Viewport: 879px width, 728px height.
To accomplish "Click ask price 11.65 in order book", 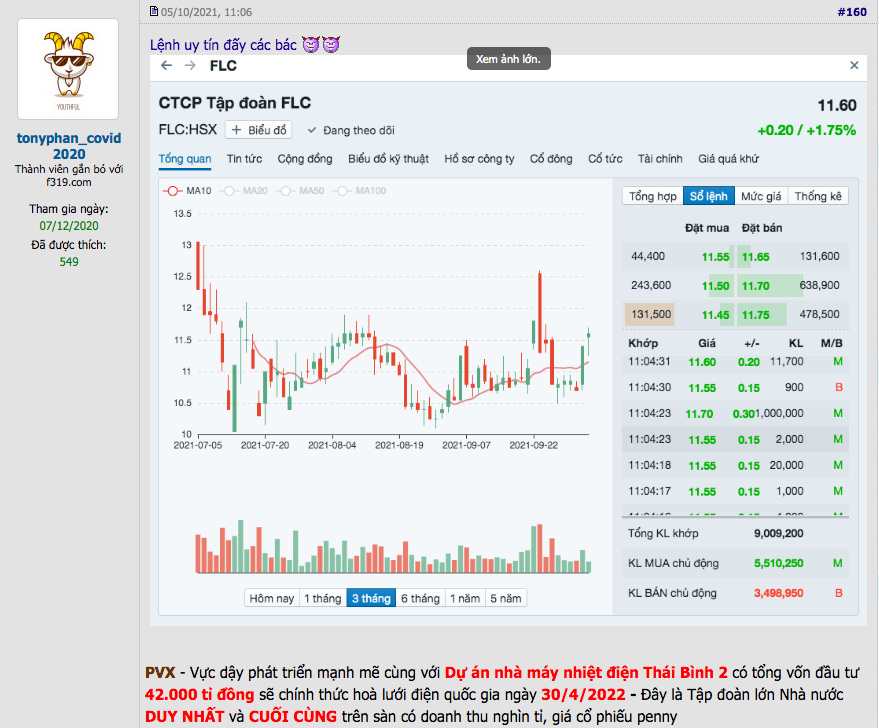I will tap(756, 257).
